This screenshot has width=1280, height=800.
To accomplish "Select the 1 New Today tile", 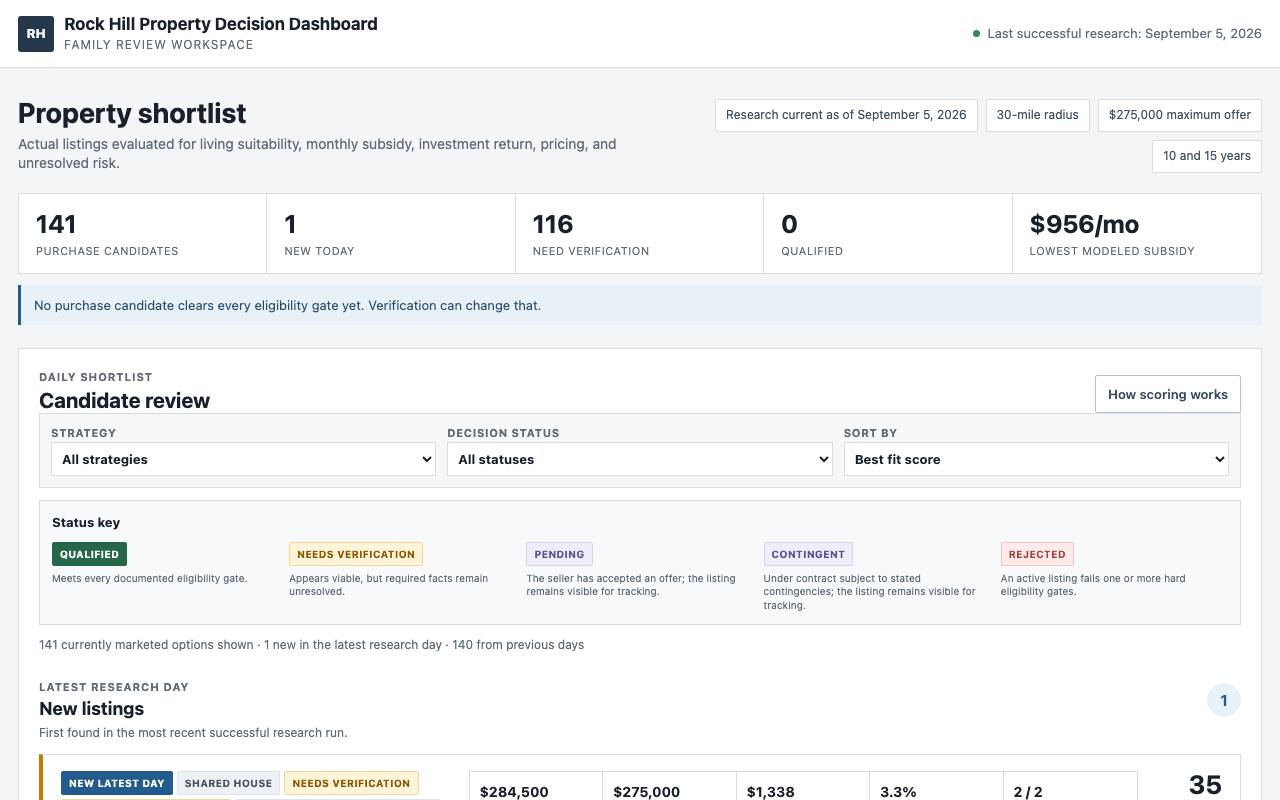I will (391, 234).
